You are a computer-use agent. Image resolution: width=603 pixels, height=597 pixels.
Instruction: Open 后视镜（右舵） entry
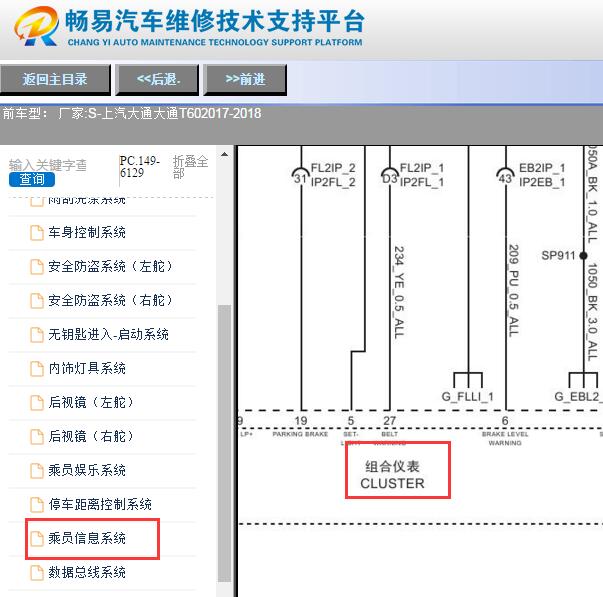click(91, 436)
